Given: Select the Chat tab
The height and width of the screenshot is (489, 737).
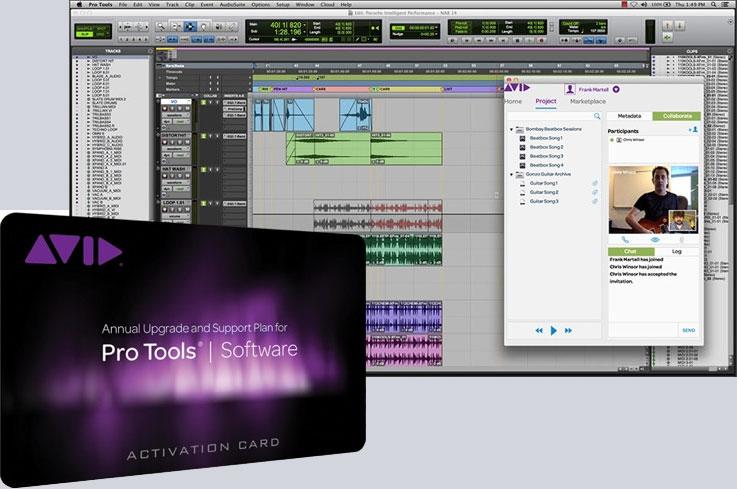Looking at the screenshot, I should (630, 252).
